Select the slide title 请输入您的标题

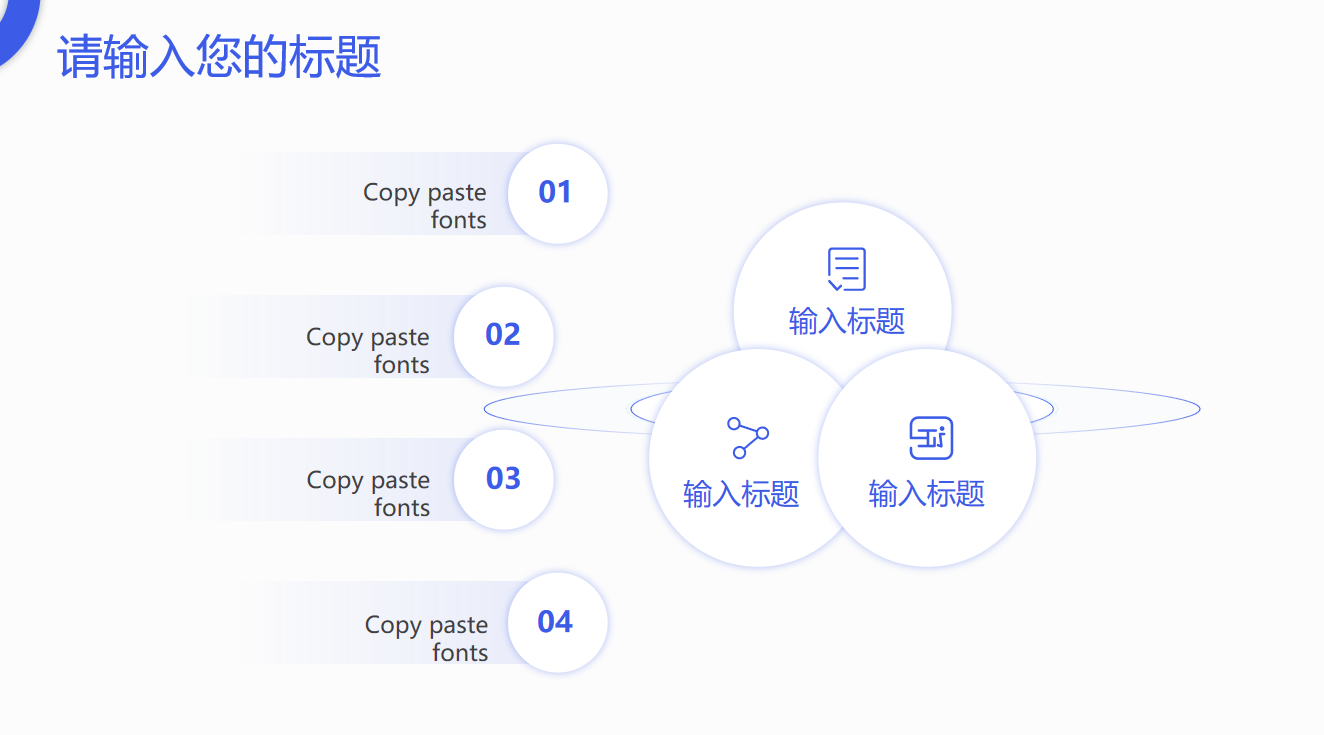(219, 57)
